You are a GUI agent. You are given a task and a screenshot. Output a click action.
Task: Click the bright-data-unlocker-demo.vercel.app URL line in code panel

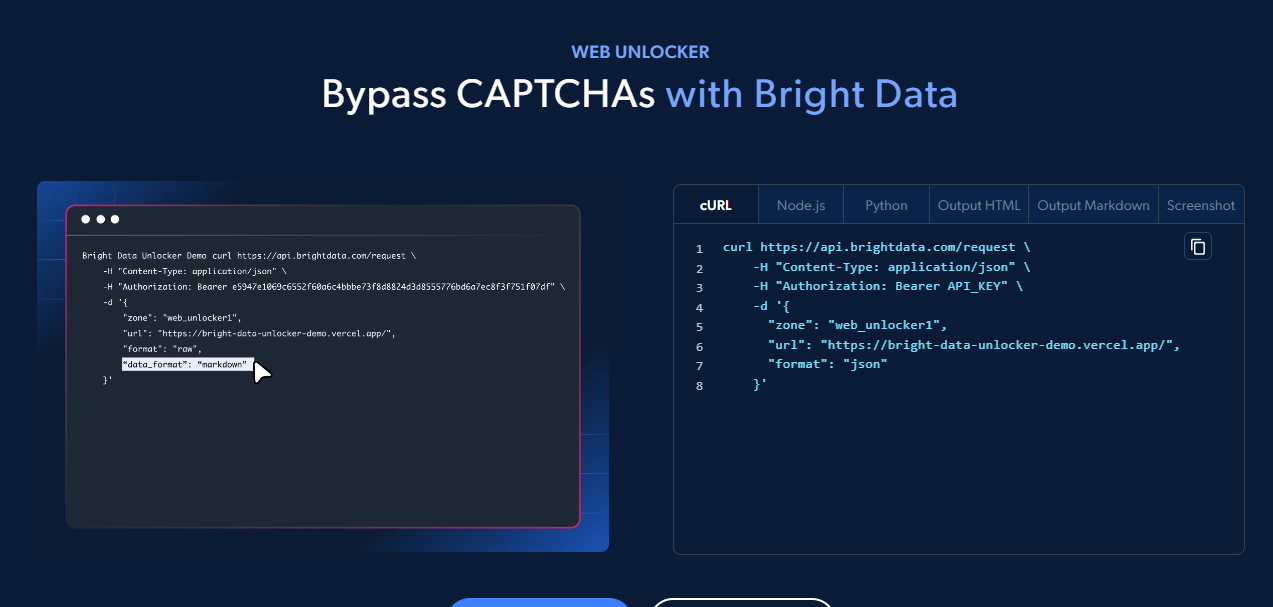[975, 345]
